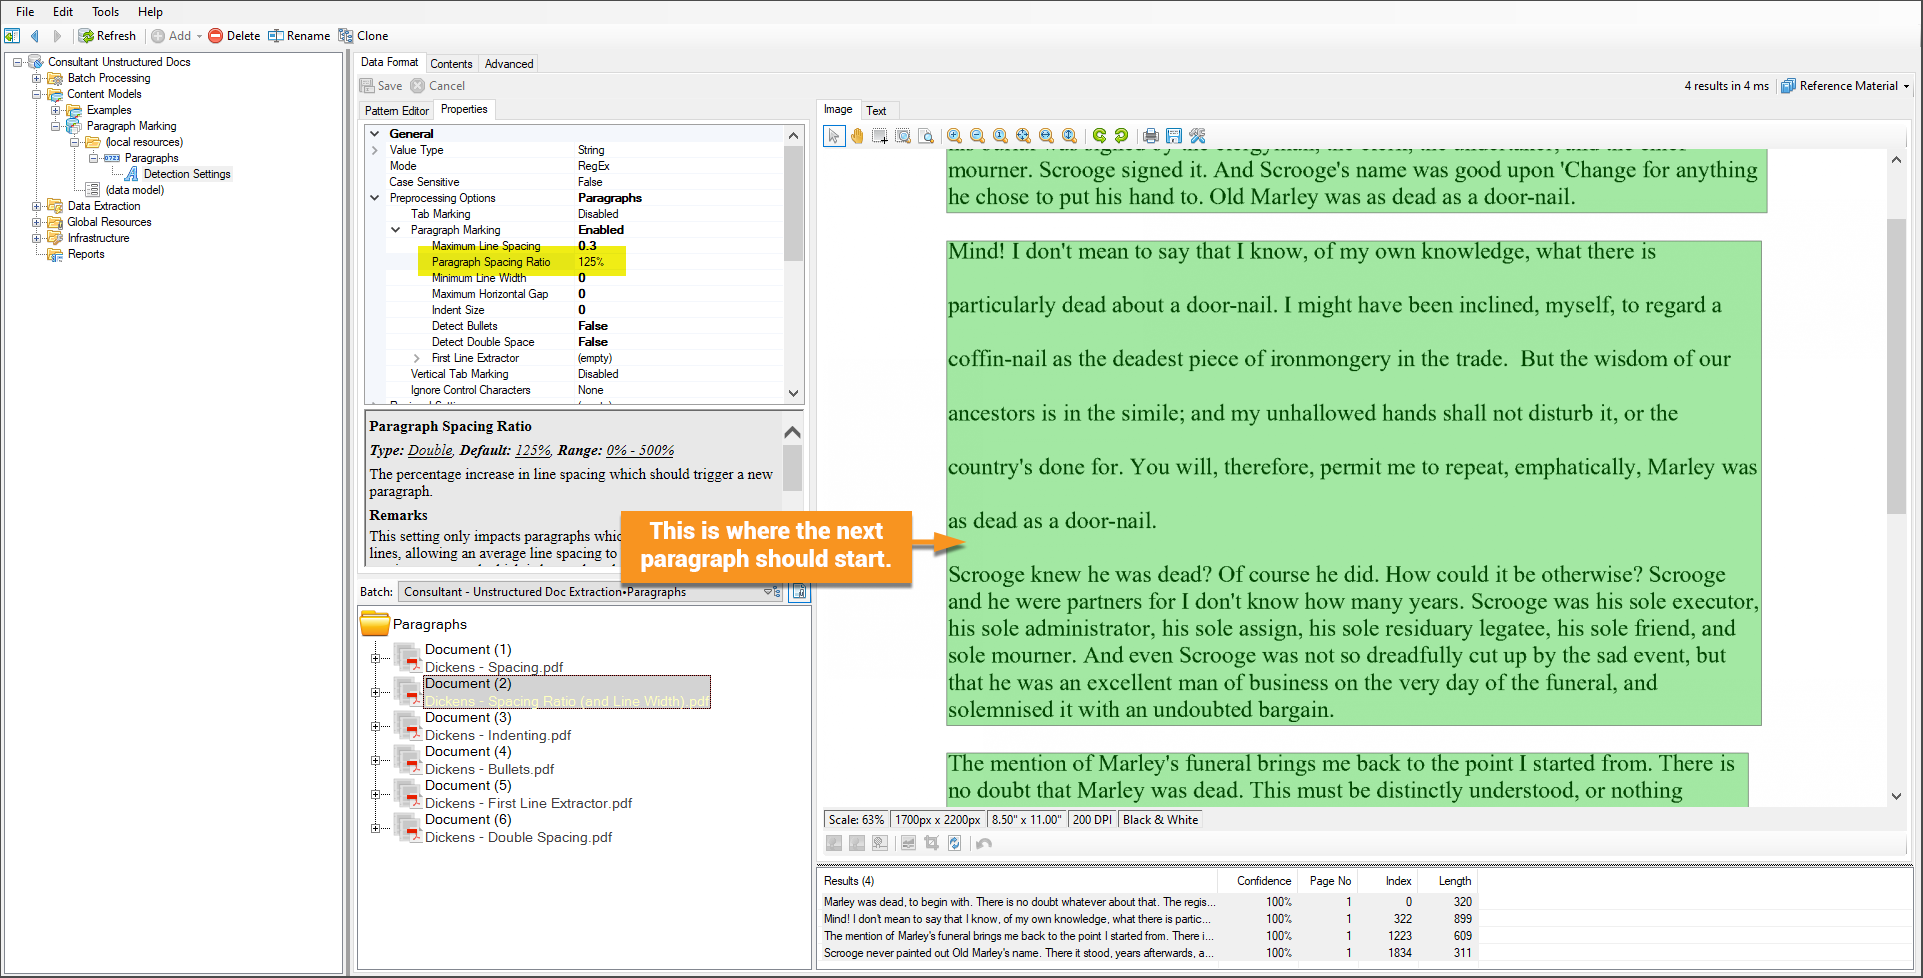Expand the Data Extraction tree node
This screenshot has width=1923, height=978.
tap(37, 206)
